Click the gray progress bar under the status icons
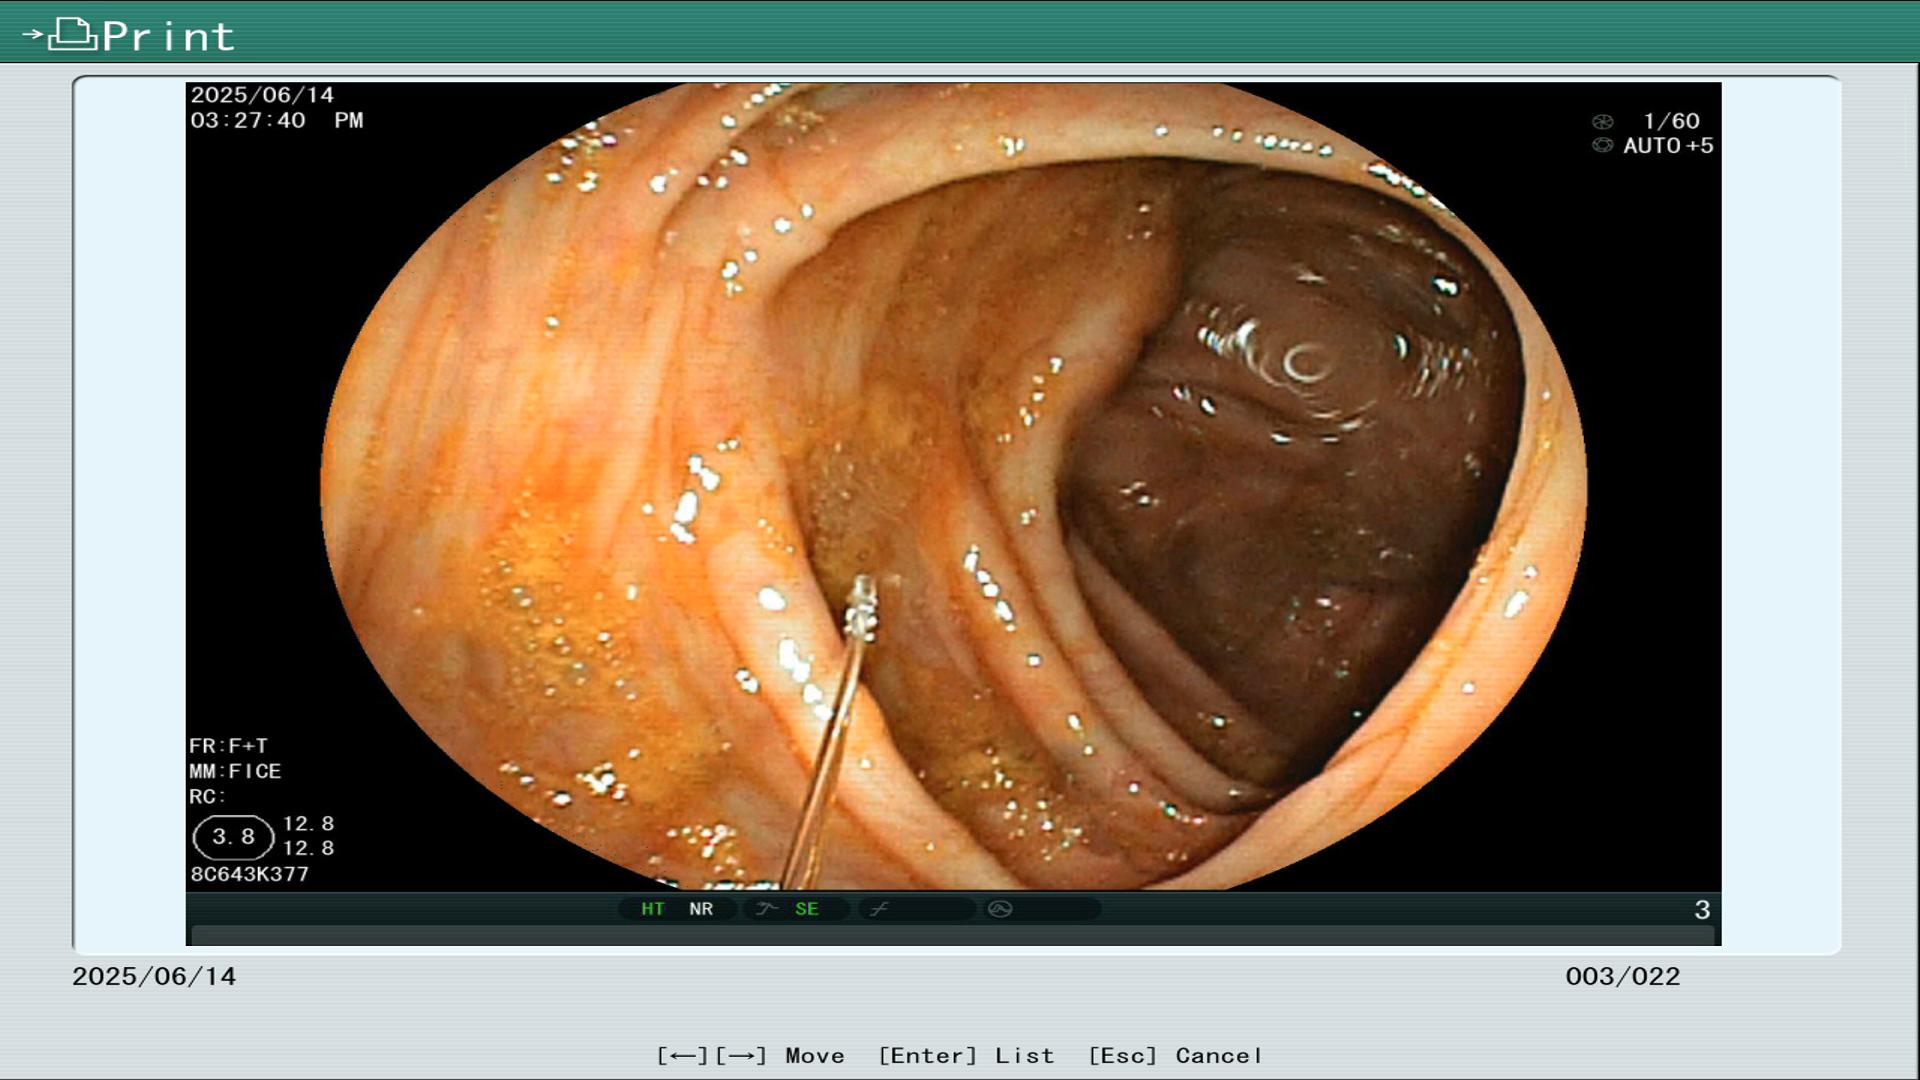Viewport: 1920px width, 1080px height. pyautogui.click(x=952, y=935)
